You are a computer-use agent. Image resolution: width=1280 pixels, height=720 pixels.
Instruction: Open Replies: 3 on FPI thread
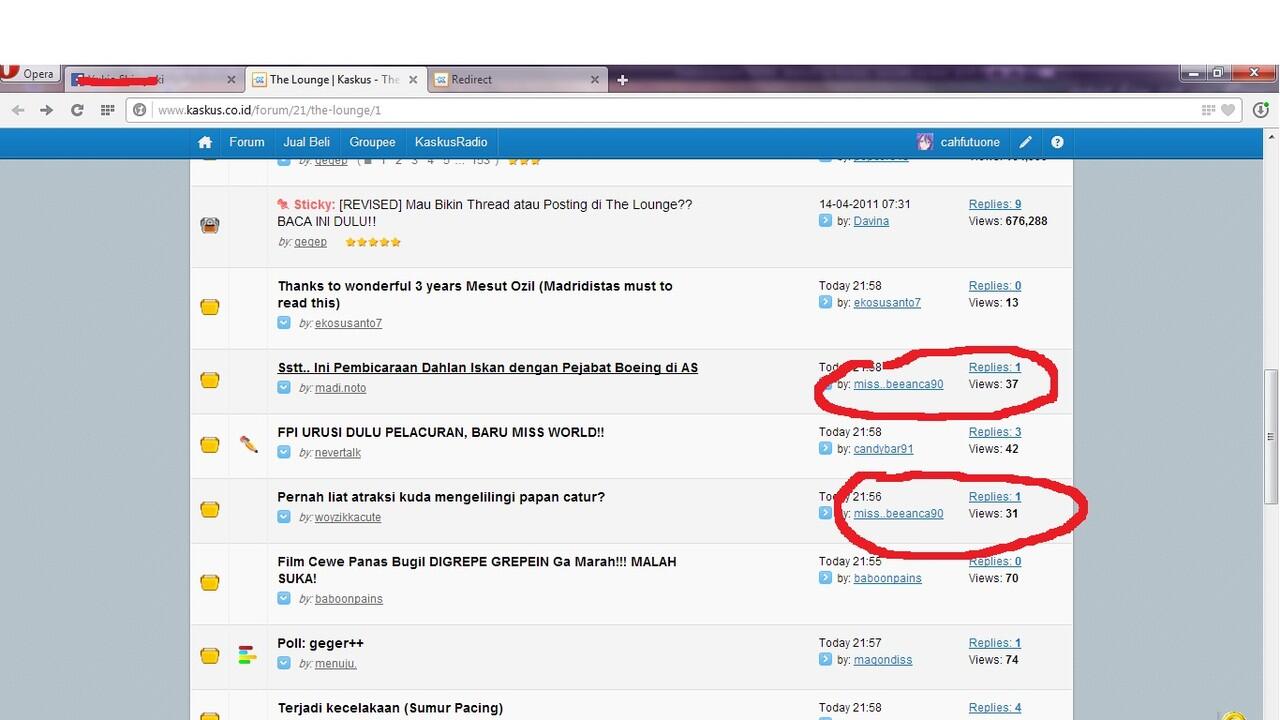click(995, 432)
